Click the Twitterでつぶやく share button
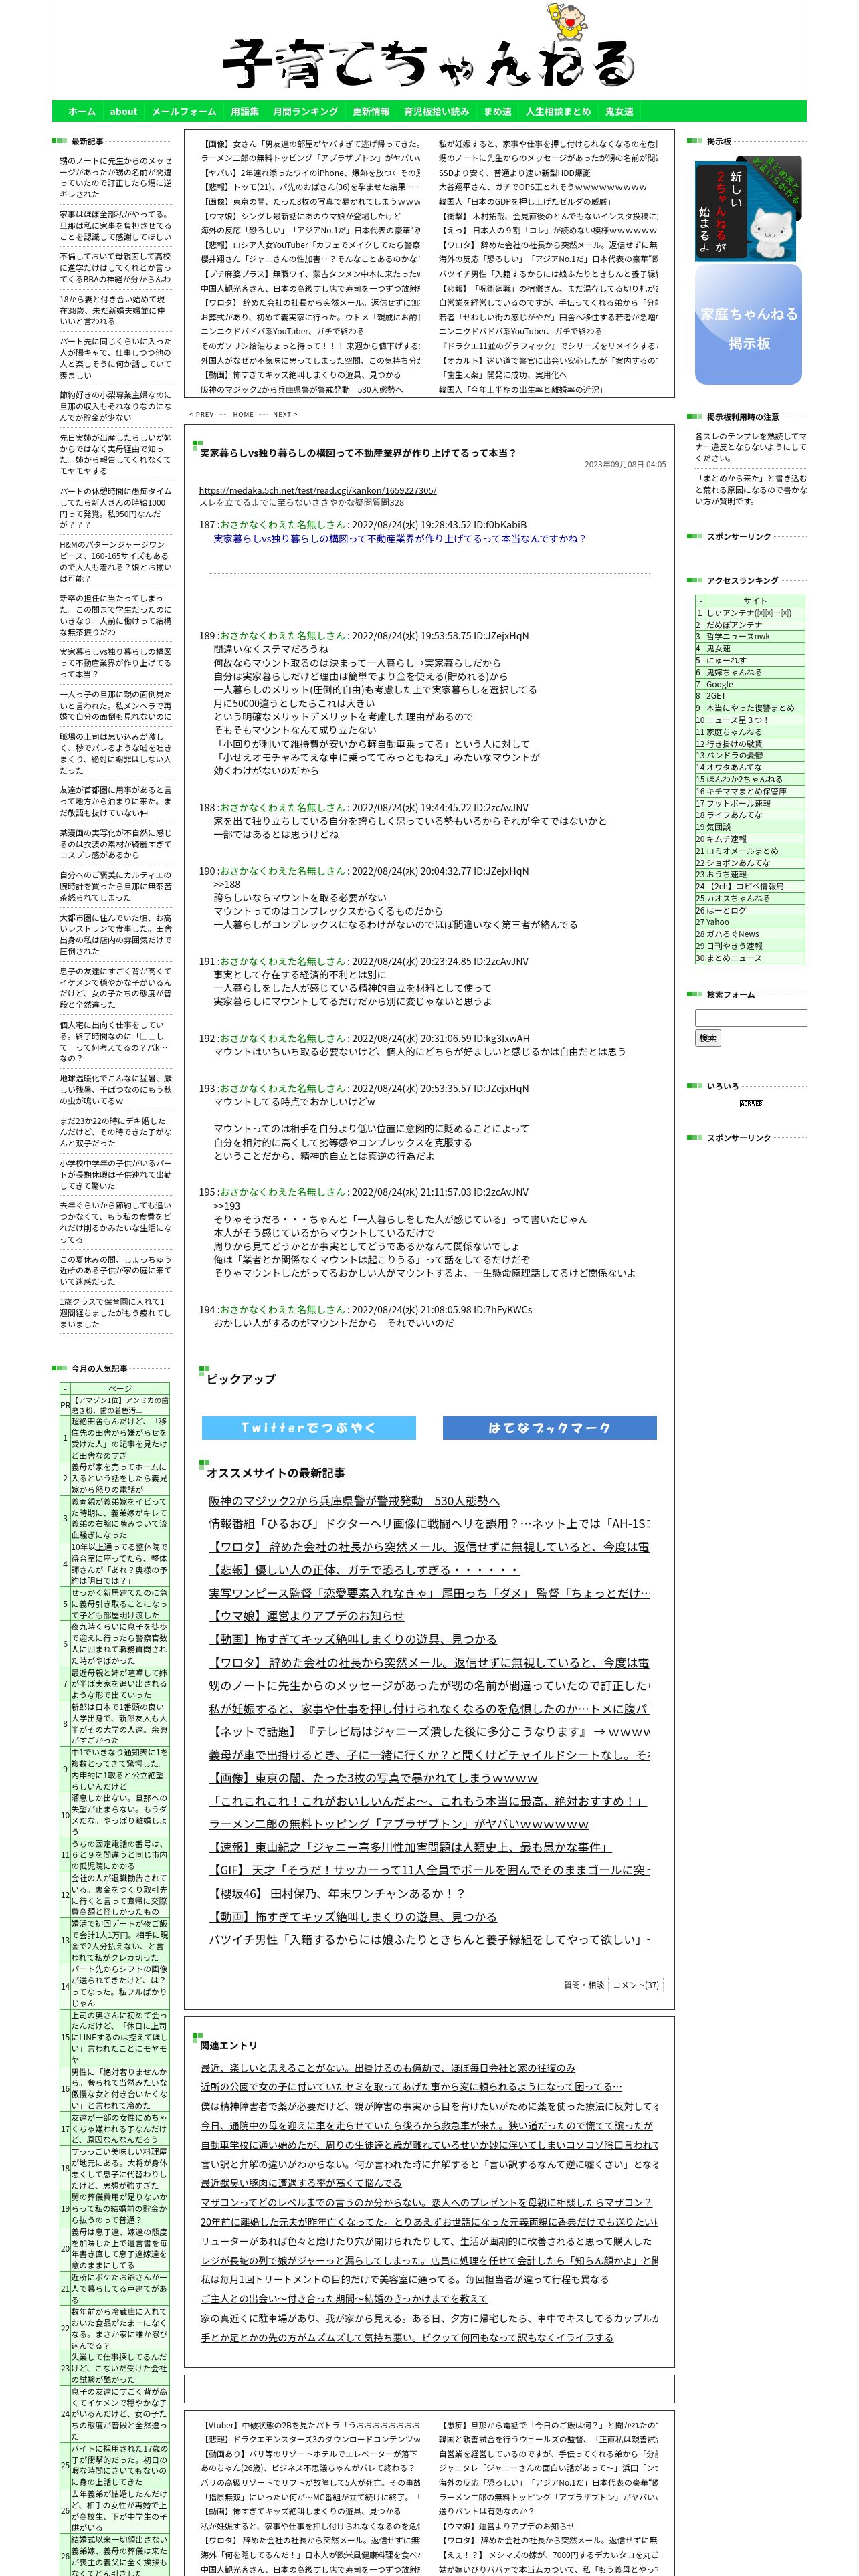Screen dimensions: 859x2576 click(308, 1428)
